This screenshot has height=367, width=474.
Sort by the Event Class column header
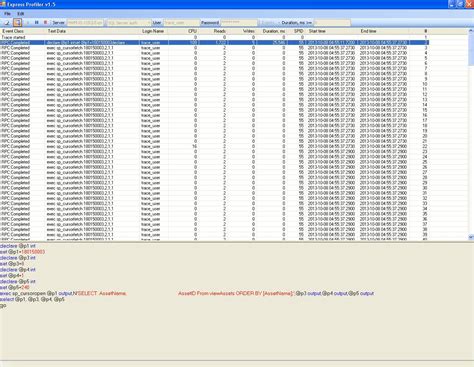coord(22,31)
